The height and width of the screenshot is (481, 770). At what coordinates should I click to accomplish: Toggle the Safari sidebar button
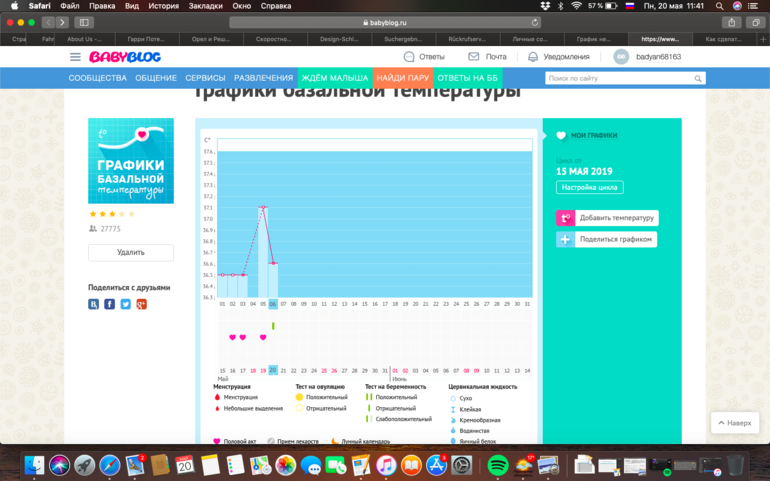point(83,22)
